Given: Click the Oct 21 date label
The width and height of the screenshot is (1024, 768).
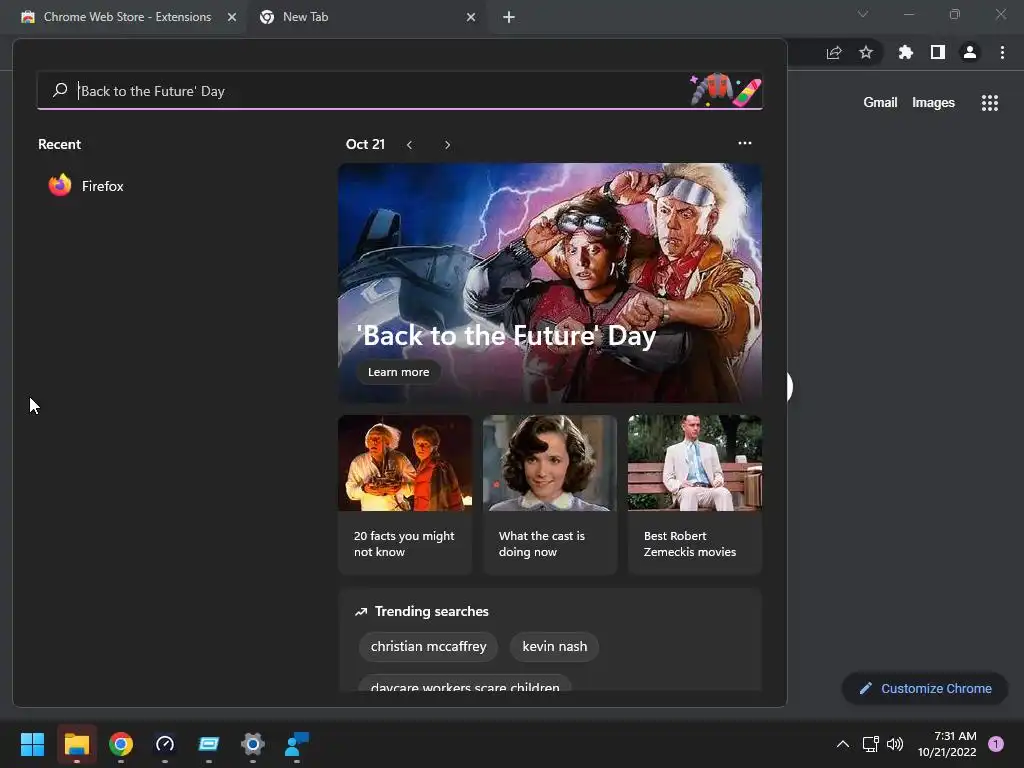Looking at the screenshot, I should (366, 144).
